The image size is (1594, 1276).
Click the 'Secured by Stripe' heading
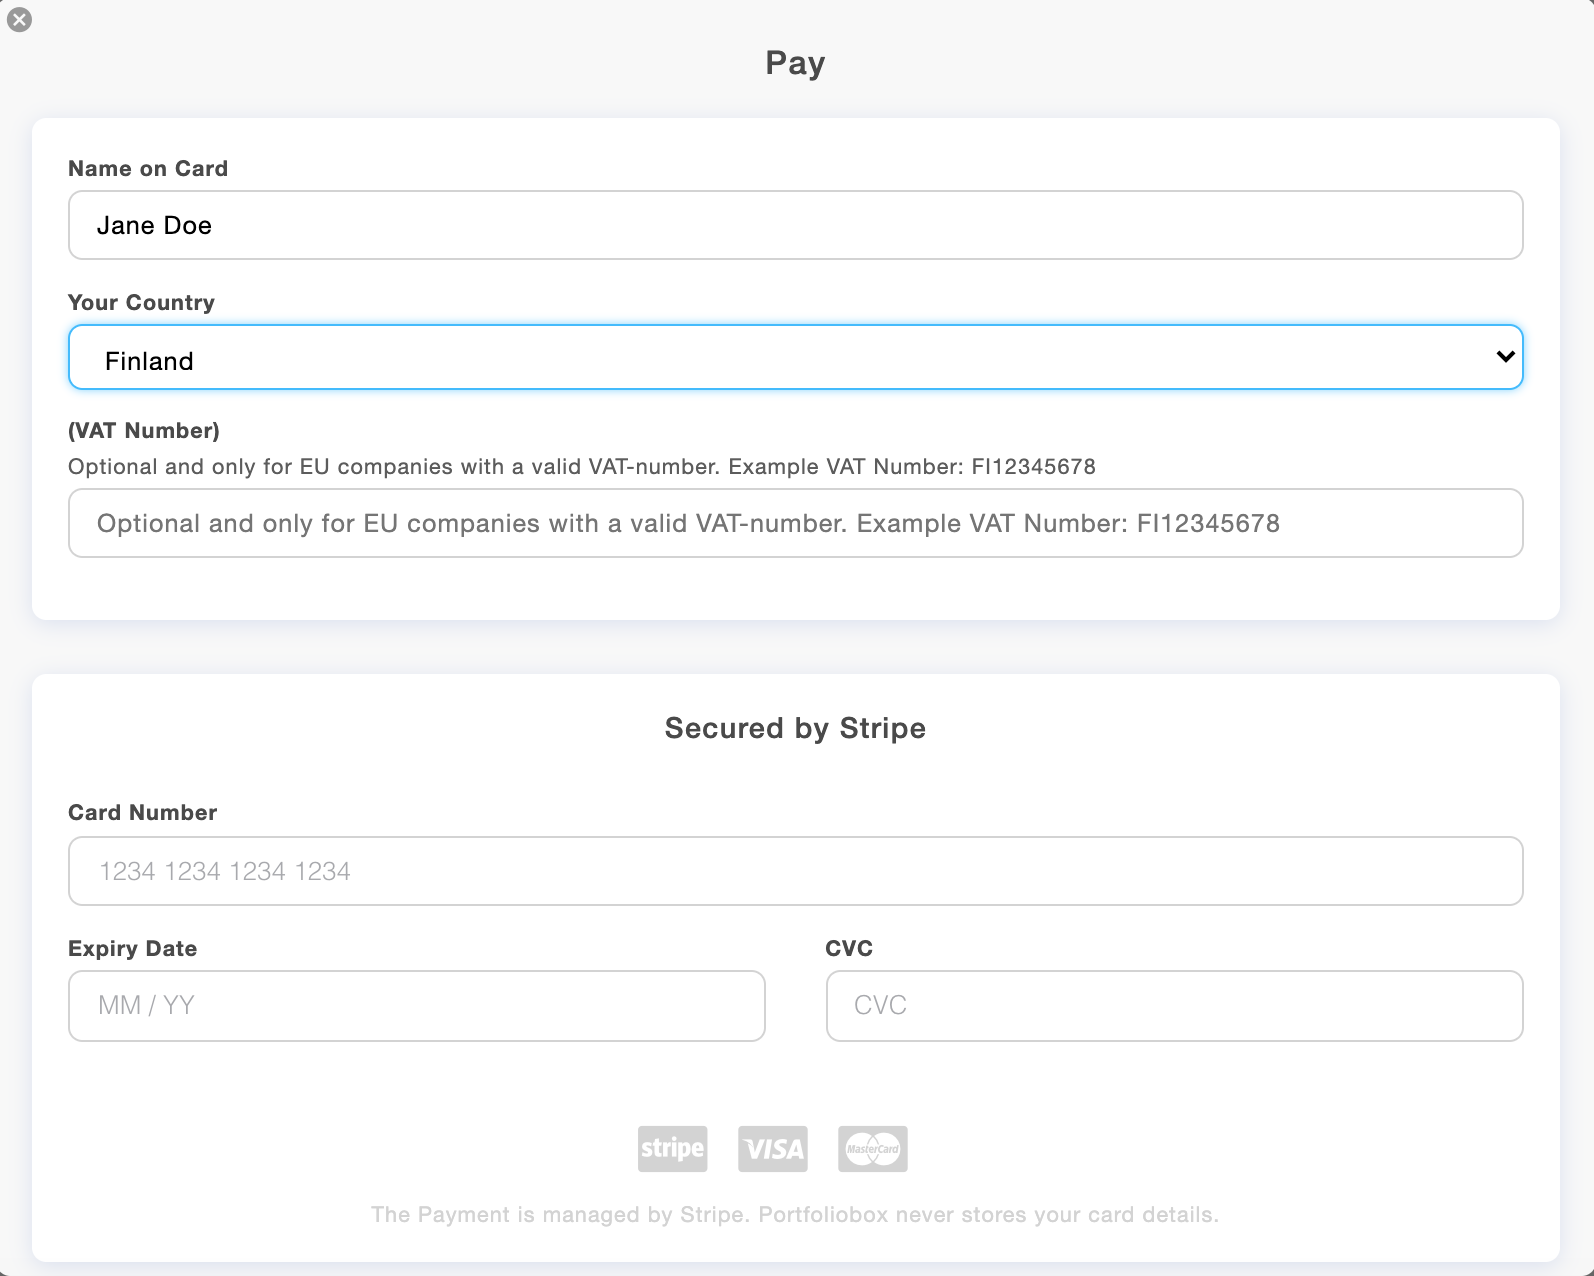(795, 728)
